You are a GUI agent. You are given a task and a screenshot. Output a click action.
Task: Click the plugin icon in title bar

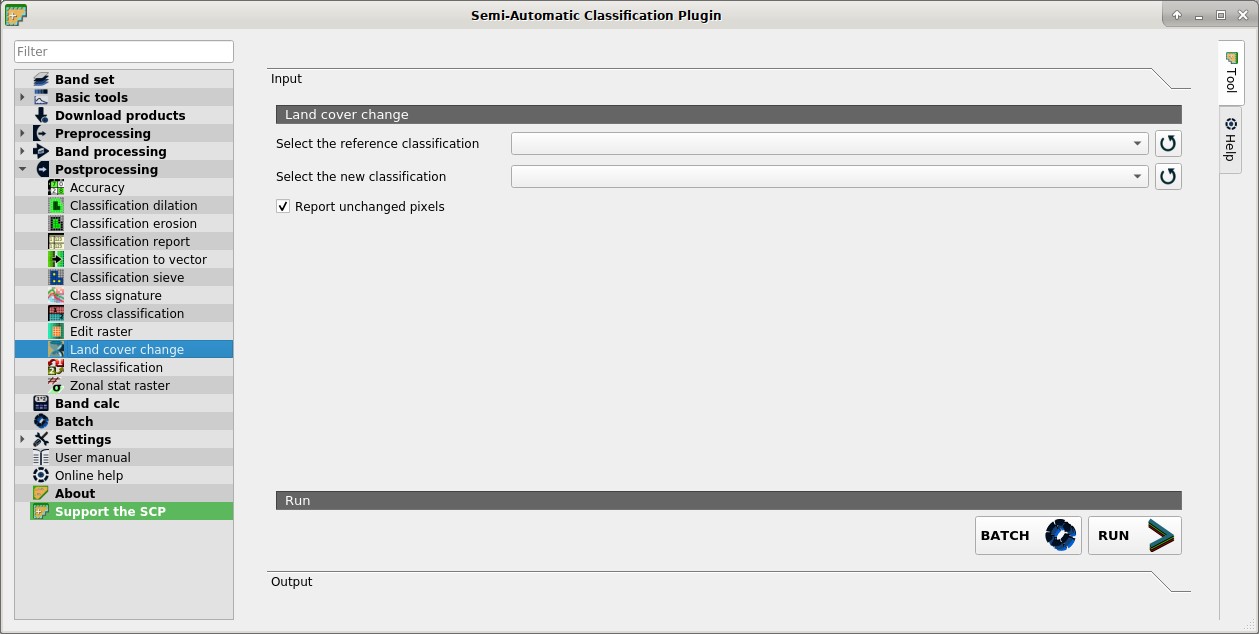click(x=15, y=14)
